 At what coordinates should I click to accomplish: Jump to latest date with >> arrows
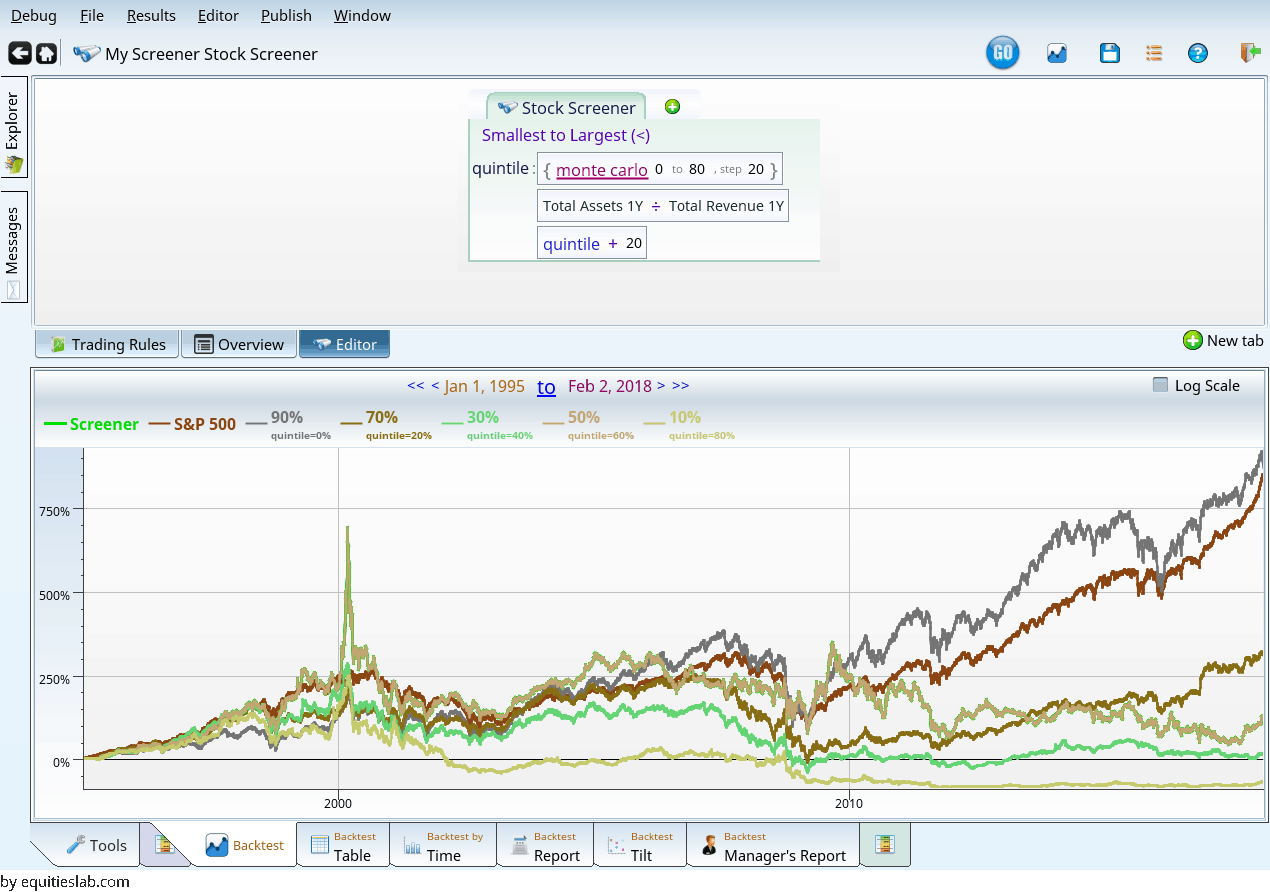coord(680,386)
